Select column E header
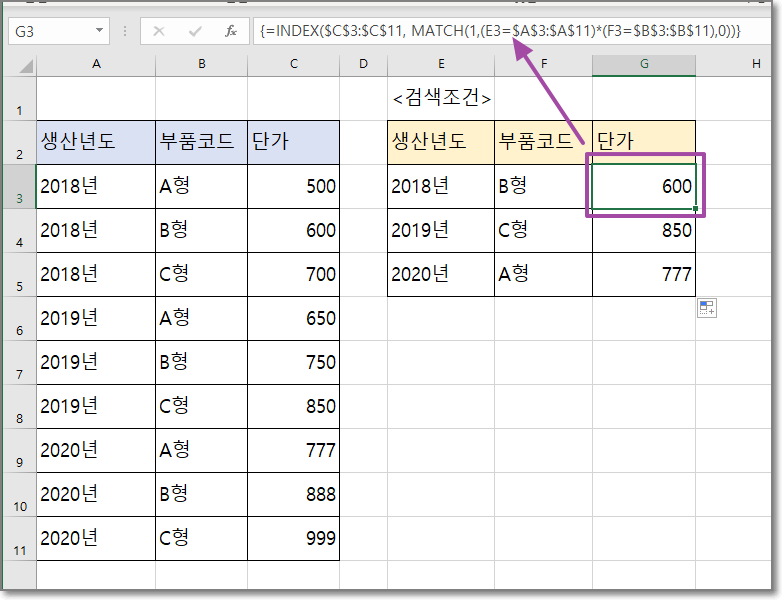 (441, 65)
